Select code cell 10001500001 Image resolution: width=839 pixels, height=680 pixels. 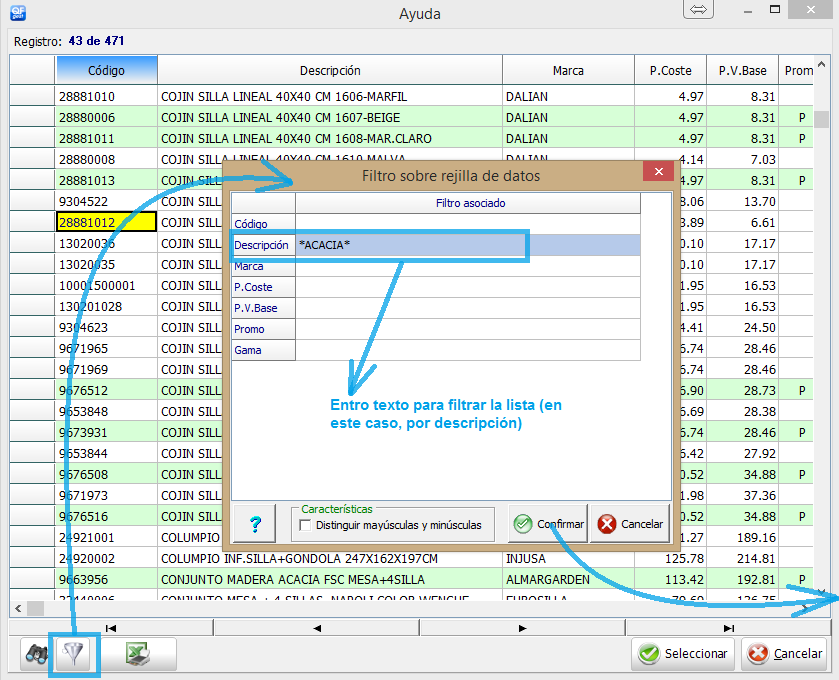(106, 285)
